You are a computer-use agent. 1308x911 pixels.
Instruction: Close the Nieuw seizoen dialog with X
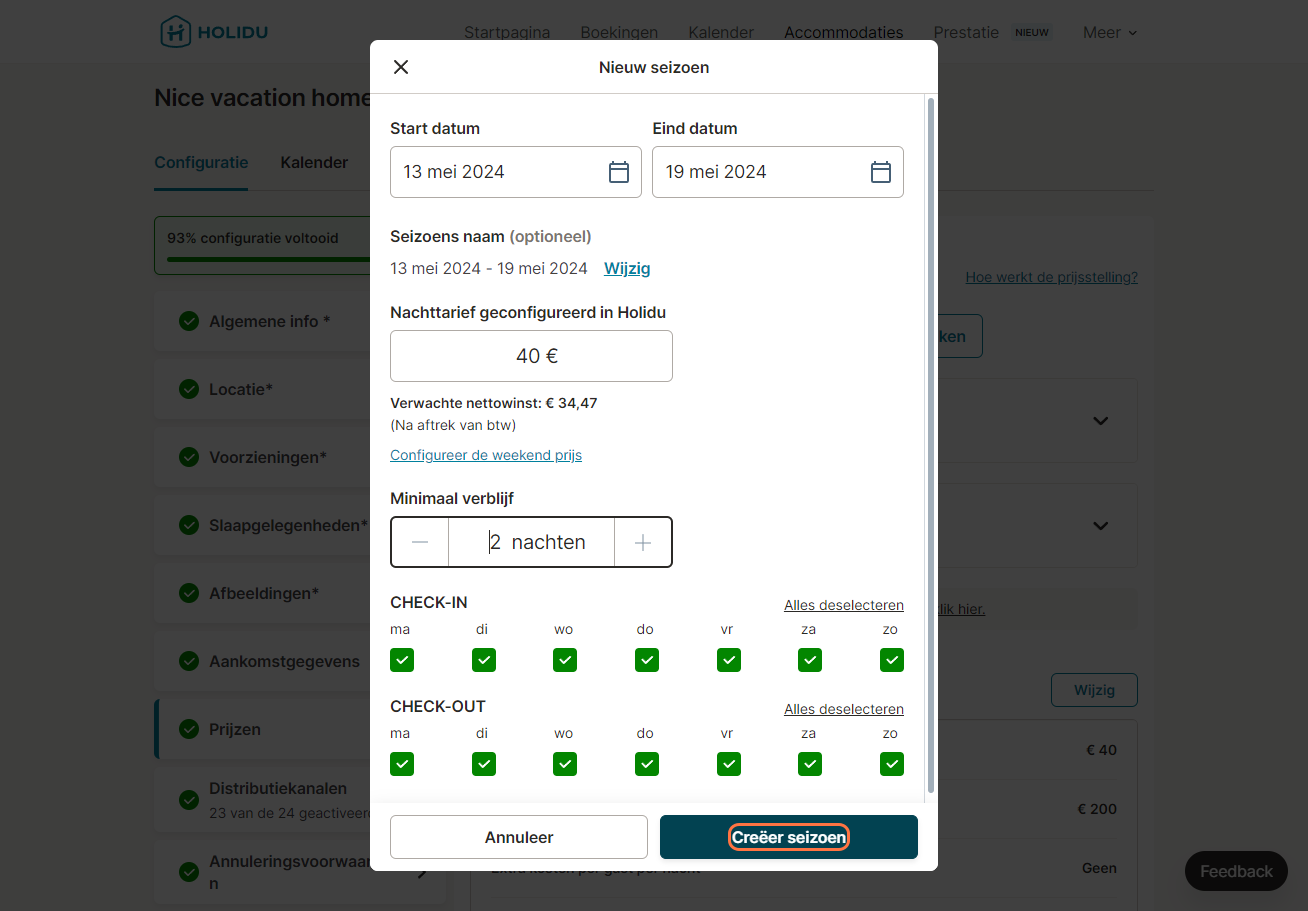[401, 67]
